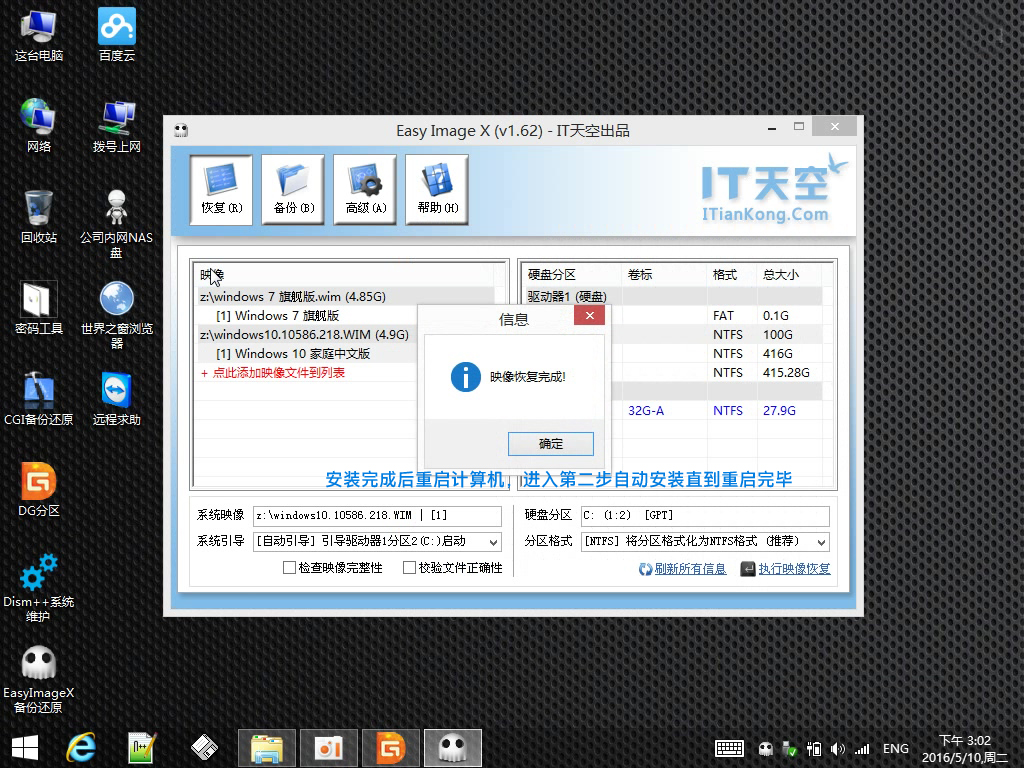Select z:\windows 7 旗舰版.wim image

tap(293, 296)
